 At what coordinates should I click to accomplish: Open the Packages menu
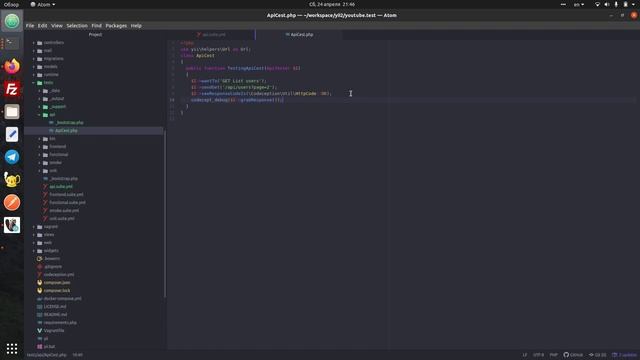click(x=116, y=25)
